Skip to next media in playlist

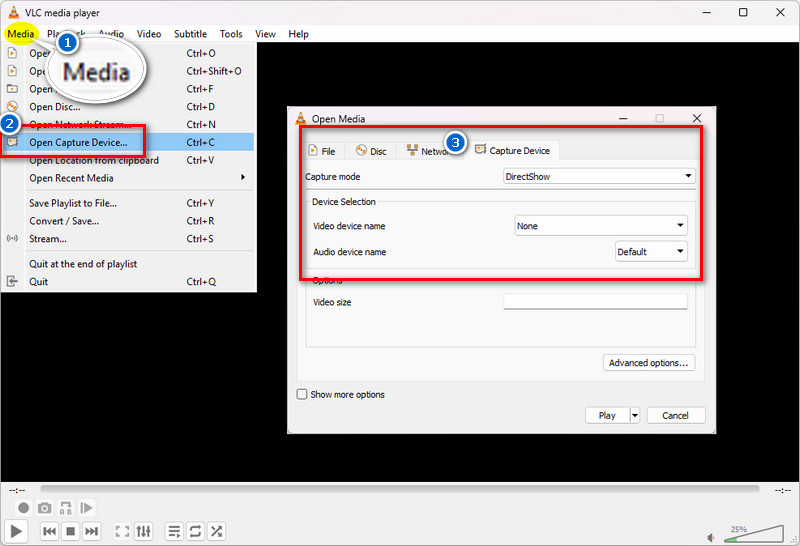(x=91, y=531)
